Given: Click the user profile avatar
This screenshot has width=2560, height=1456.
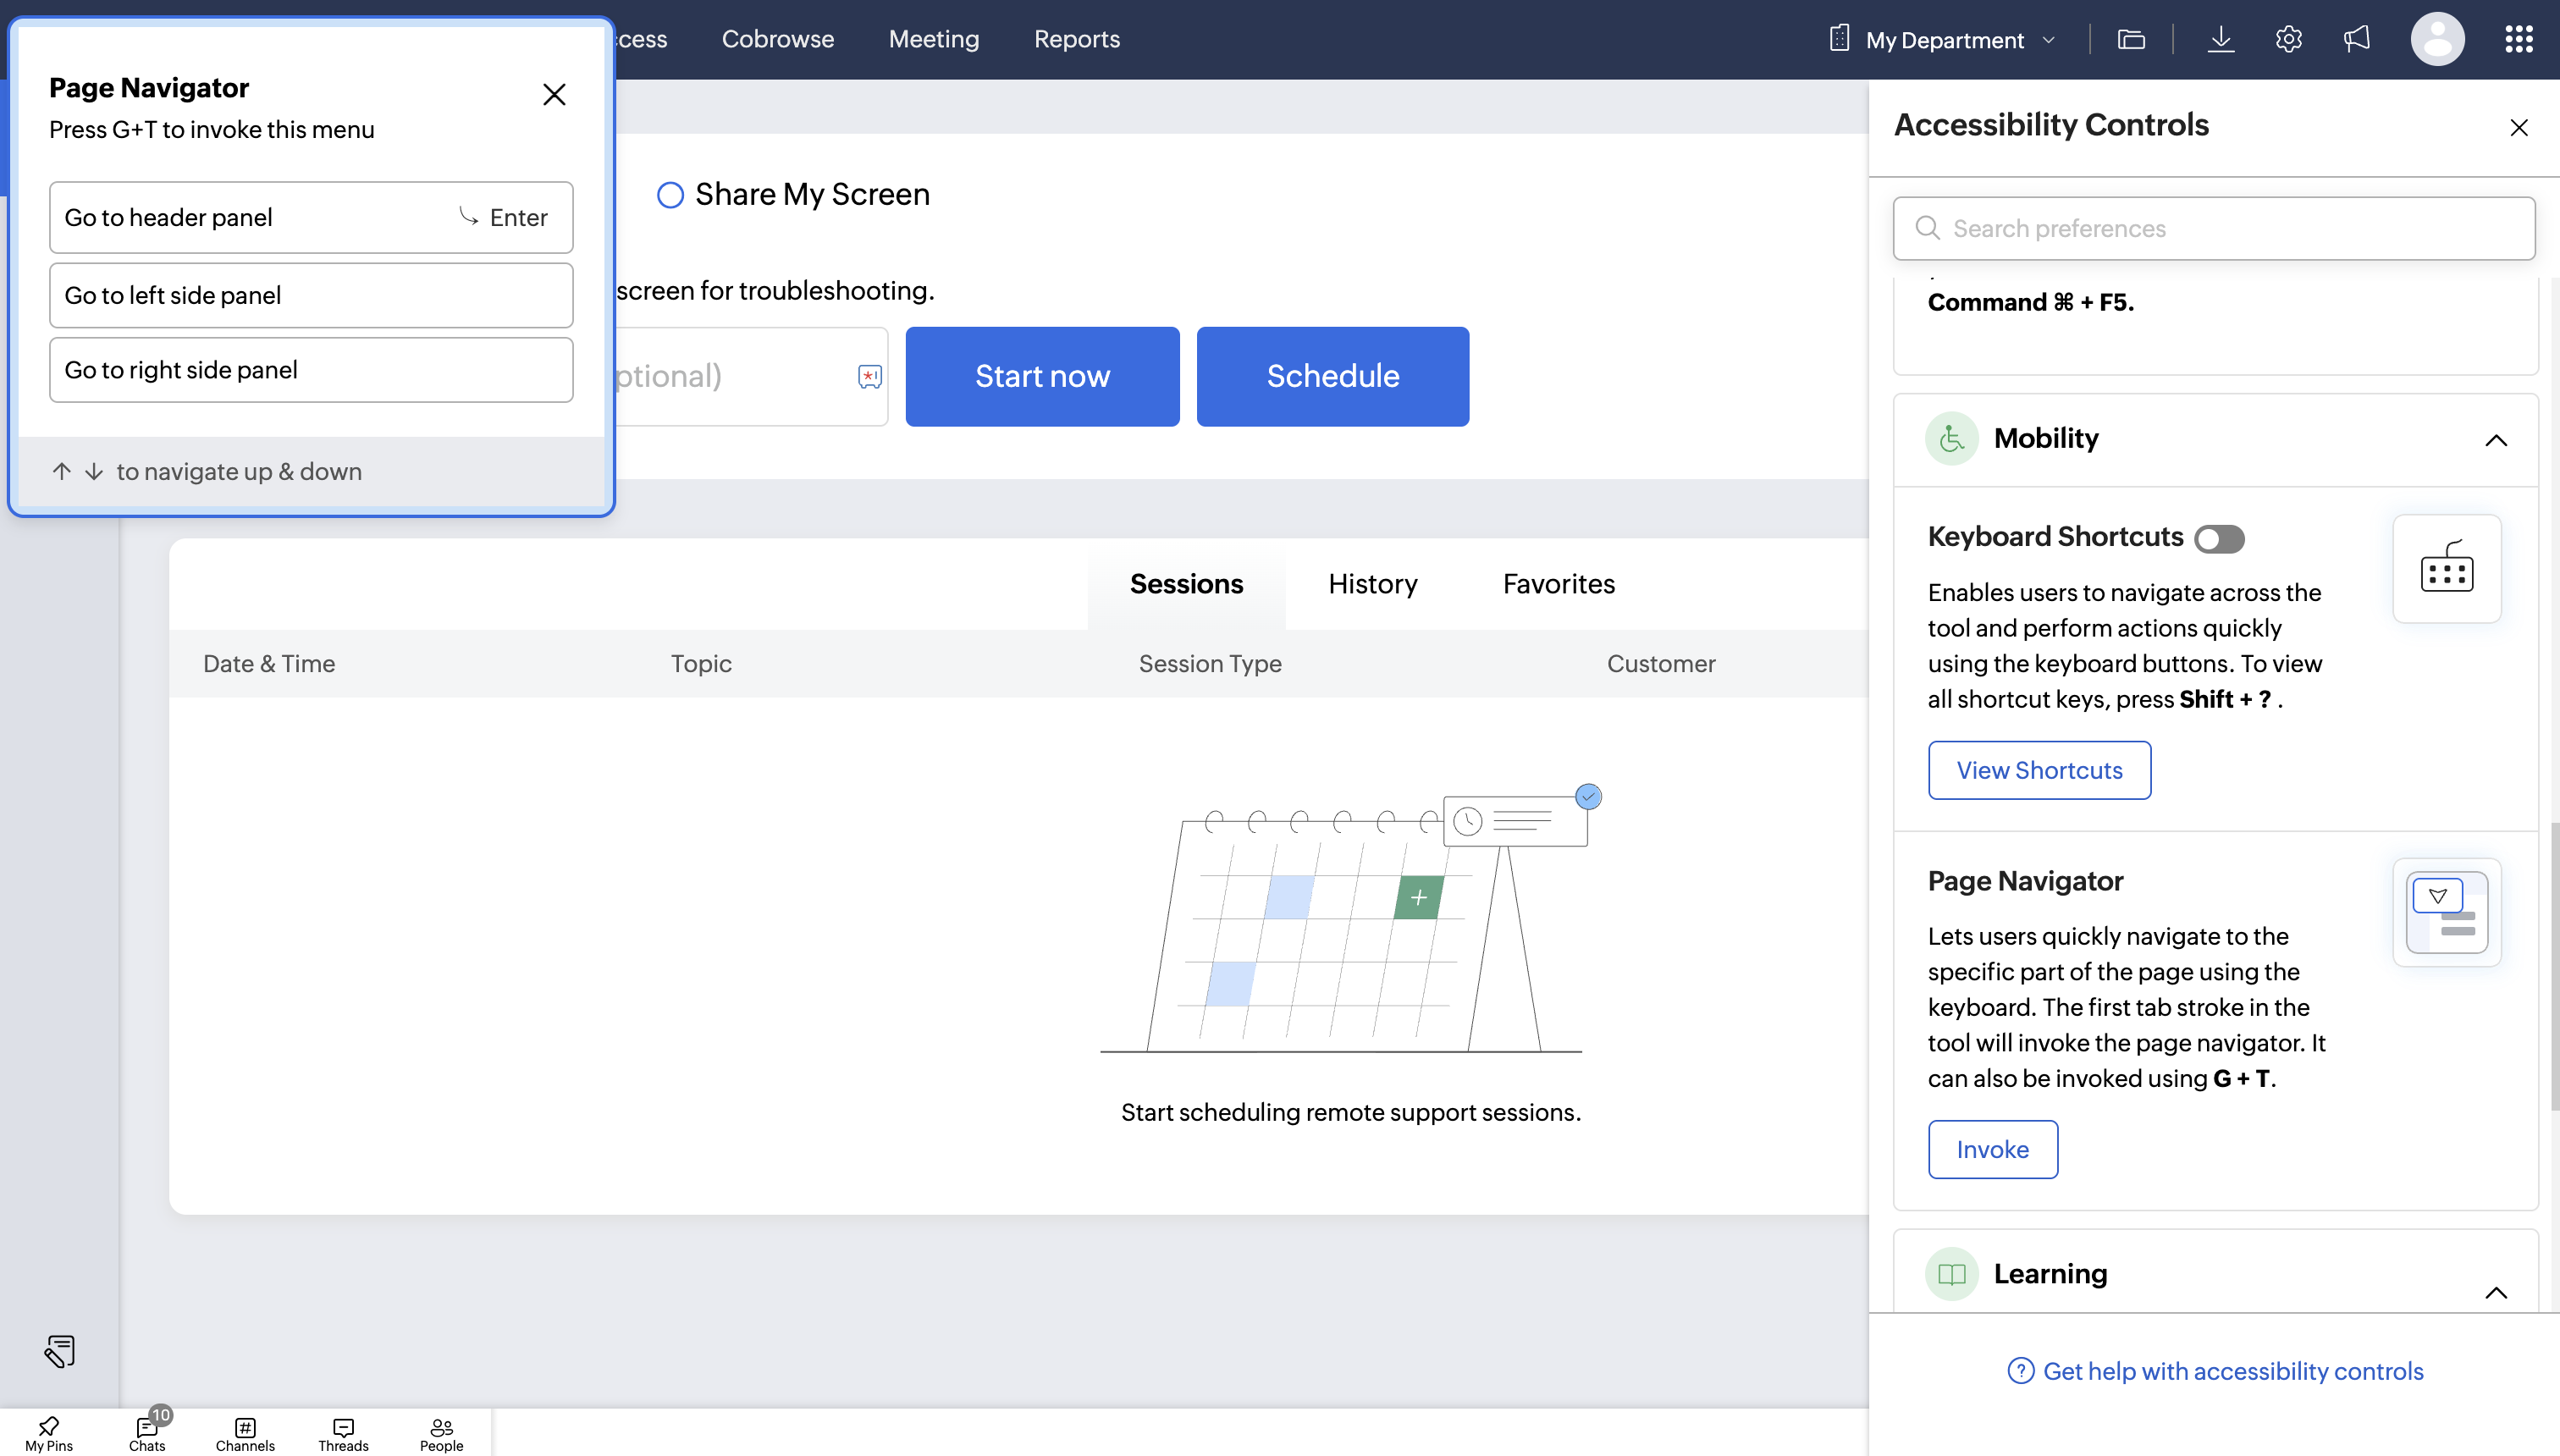Looking at the screenshot, I should [x=2437, y=39].
